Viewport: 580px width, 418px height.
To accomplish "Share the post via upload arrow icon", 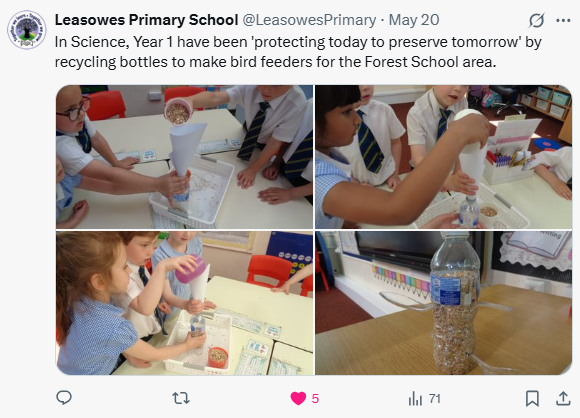I will point(563,398).
